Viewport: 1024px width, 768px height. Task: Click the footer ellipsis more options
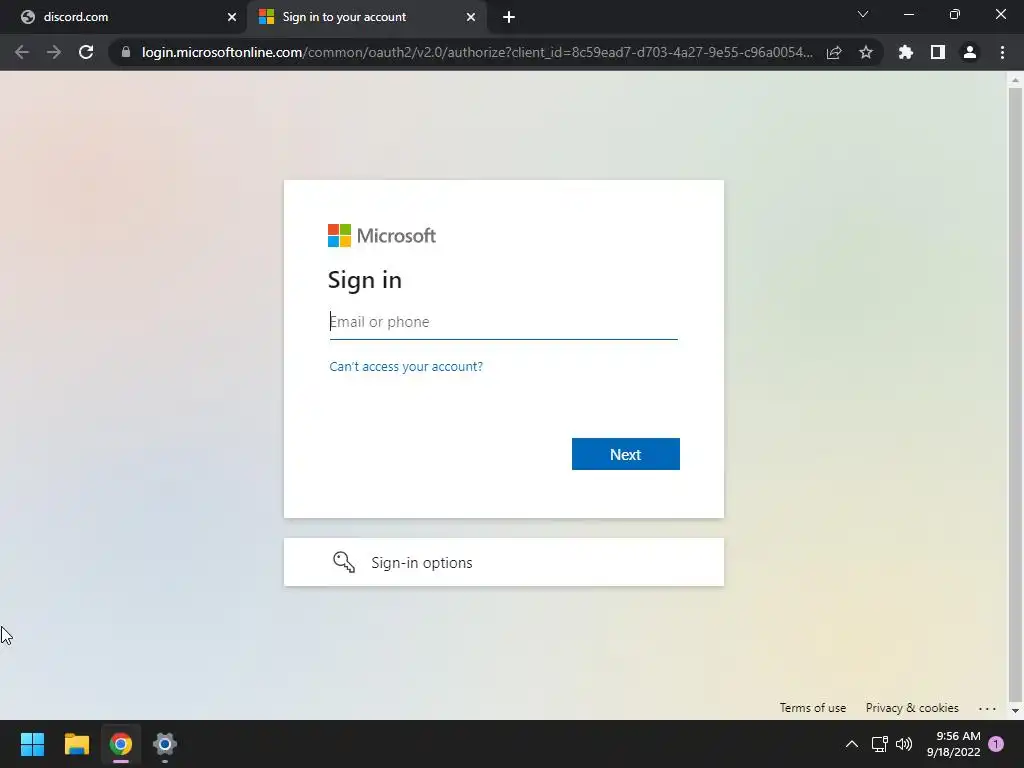tap(987, 708)
